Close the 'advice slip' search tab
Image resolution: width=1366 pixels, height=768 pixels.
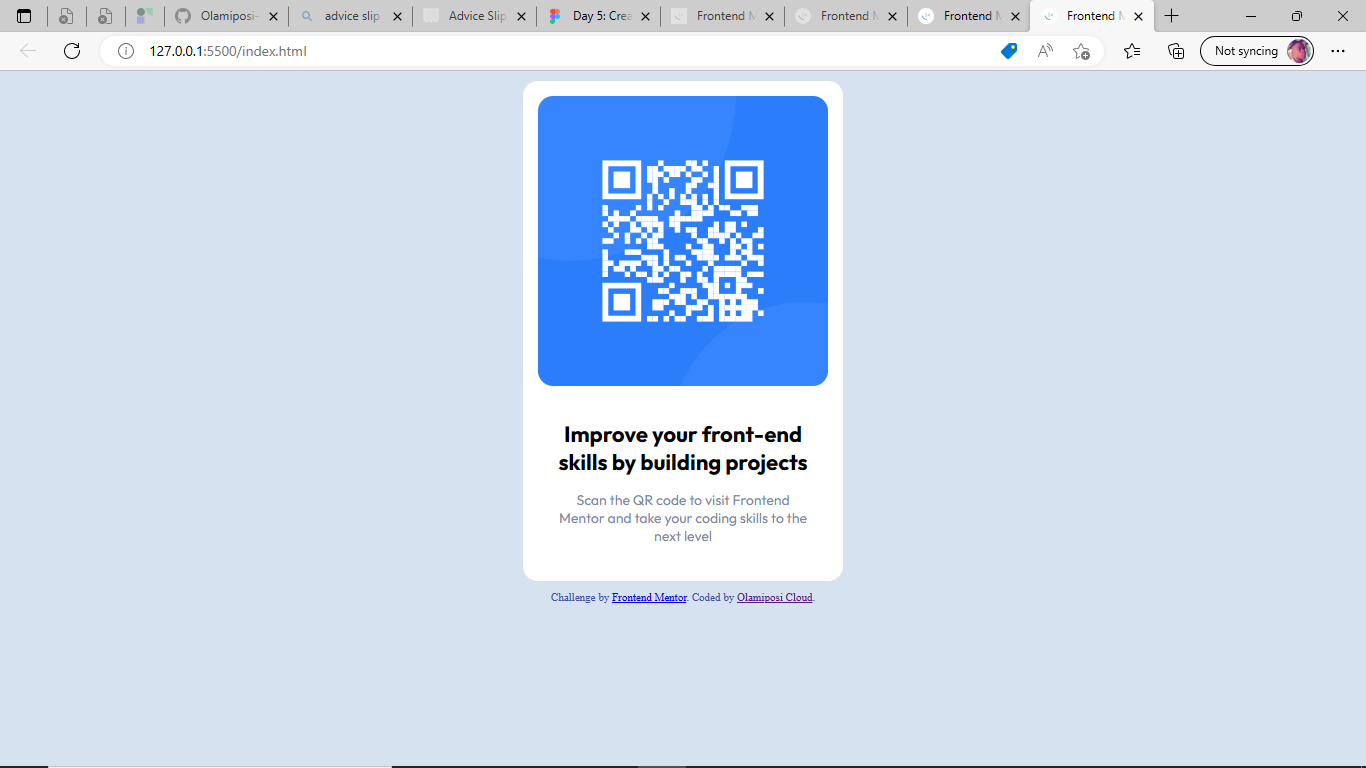pos(397,17)
